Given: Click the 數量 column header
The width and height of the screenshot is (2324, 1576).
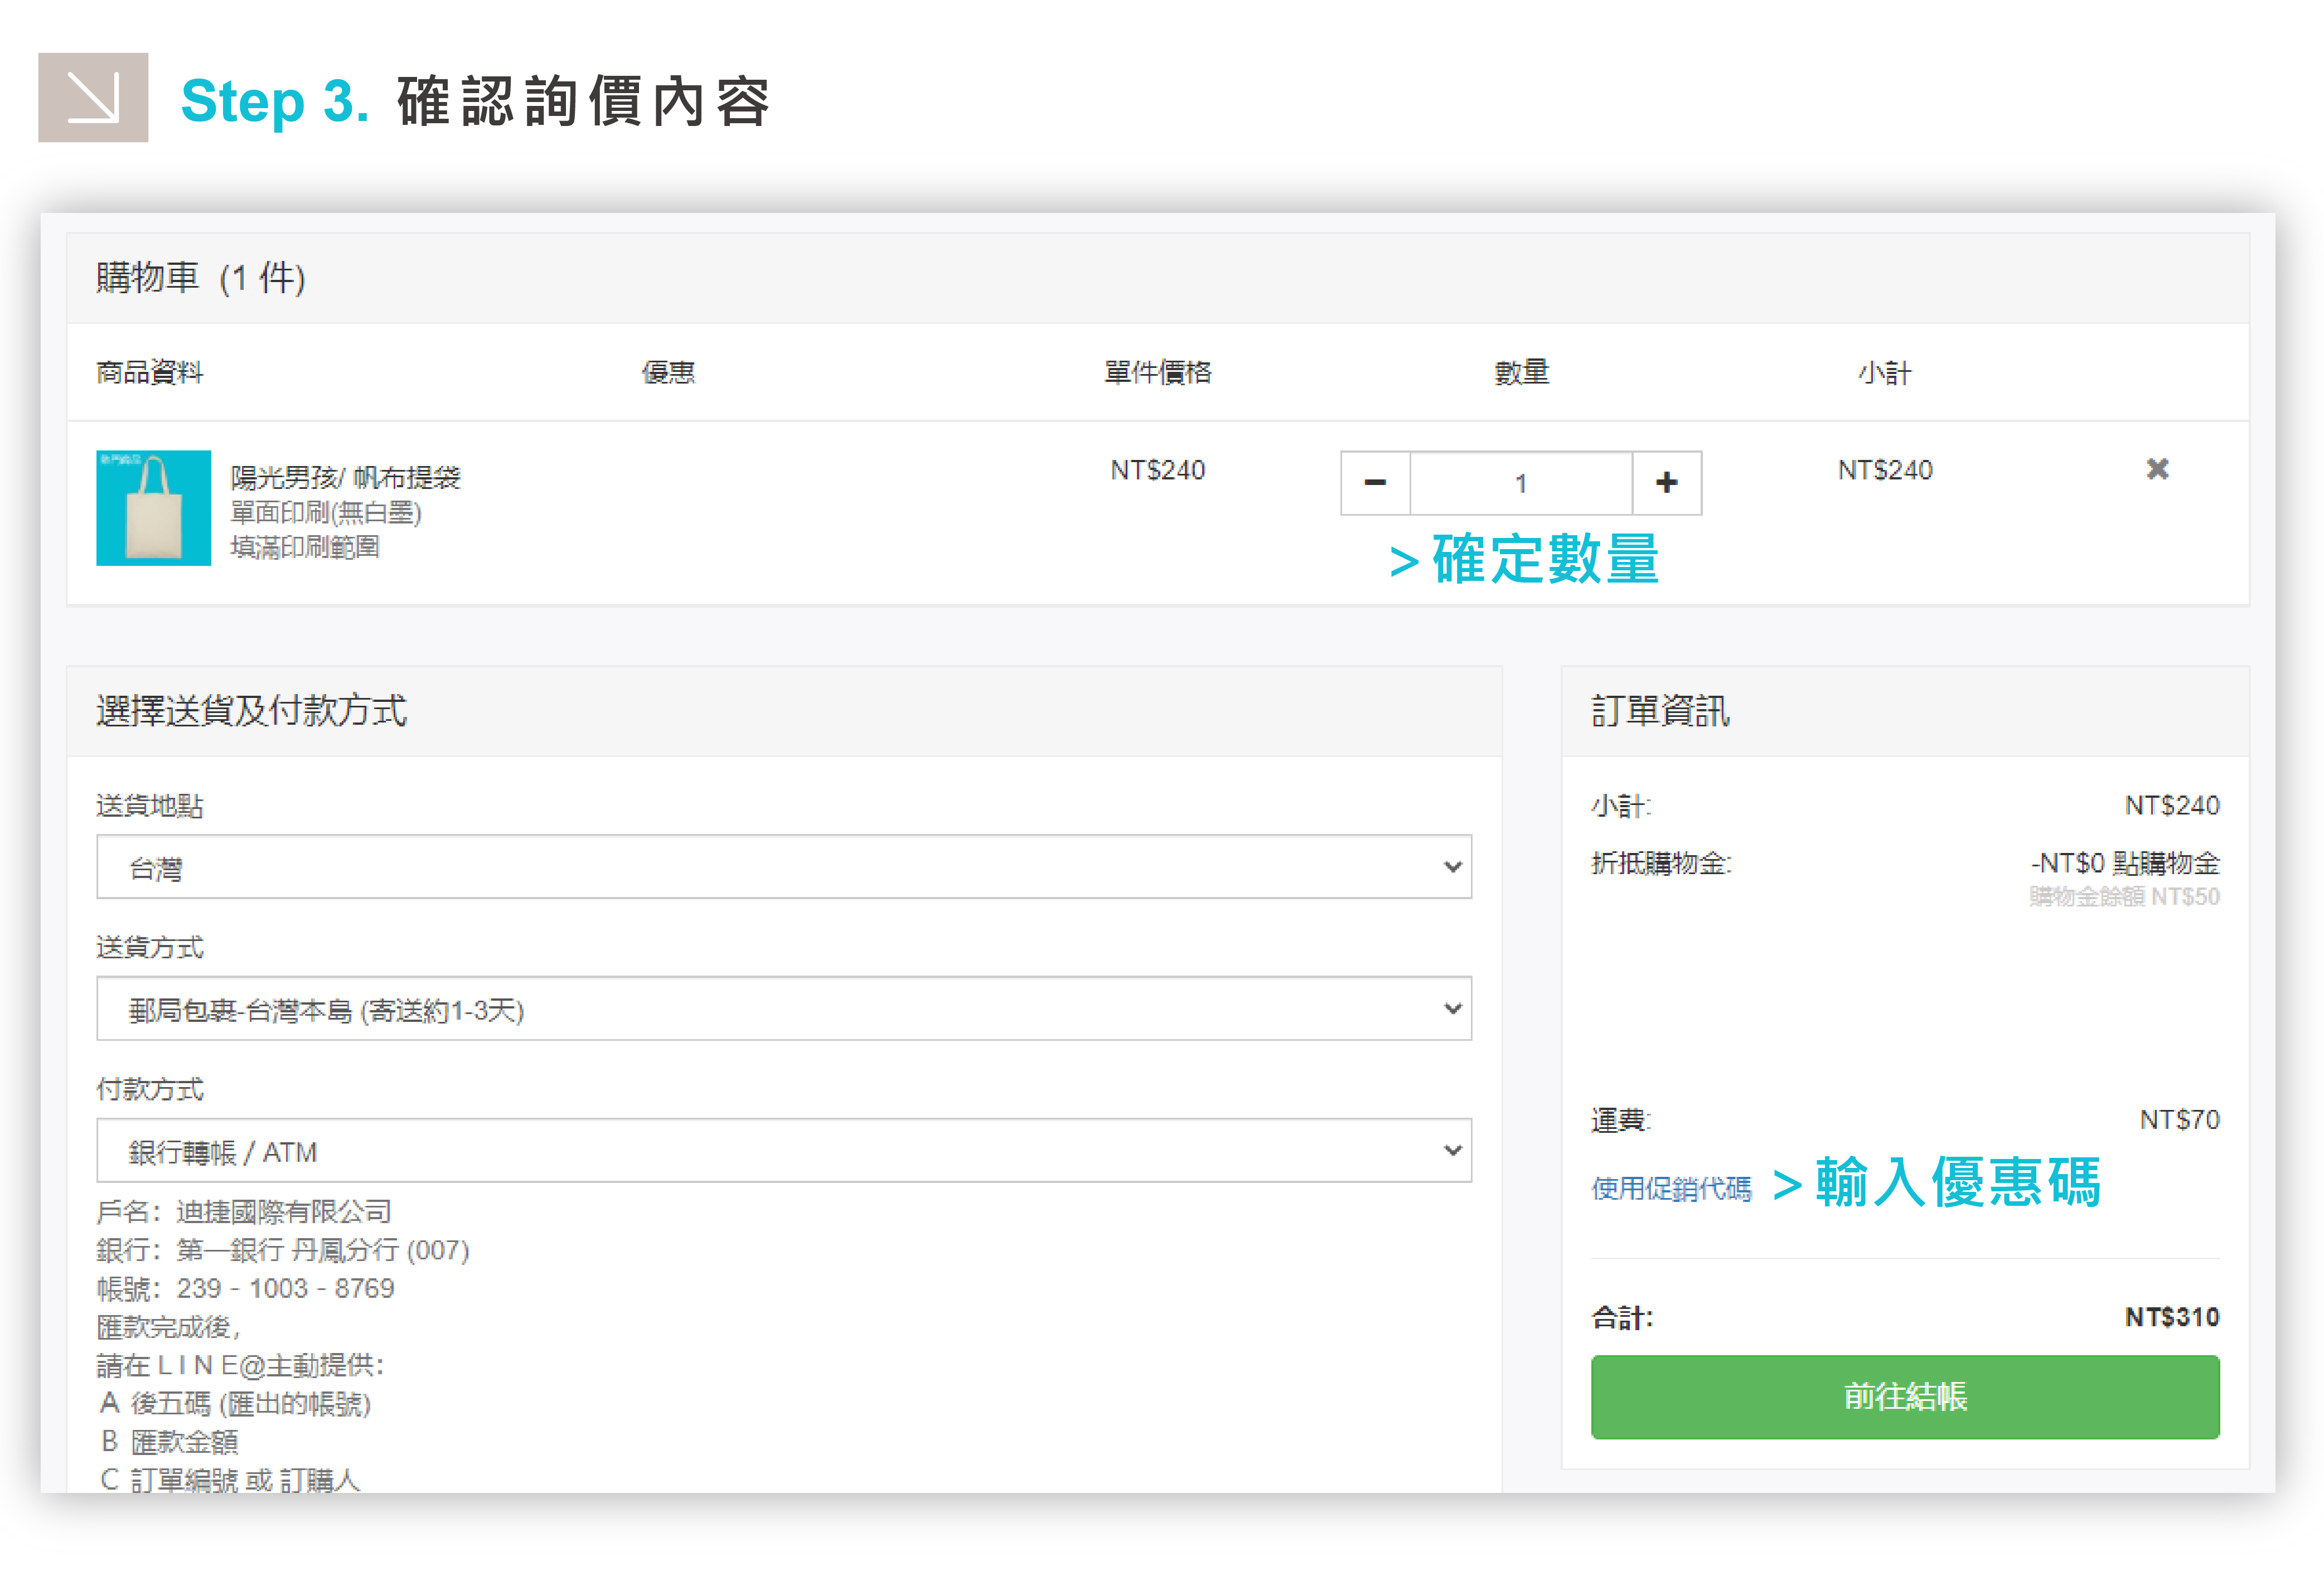Looking at the screenshot, I should (x=1521, y=373).
